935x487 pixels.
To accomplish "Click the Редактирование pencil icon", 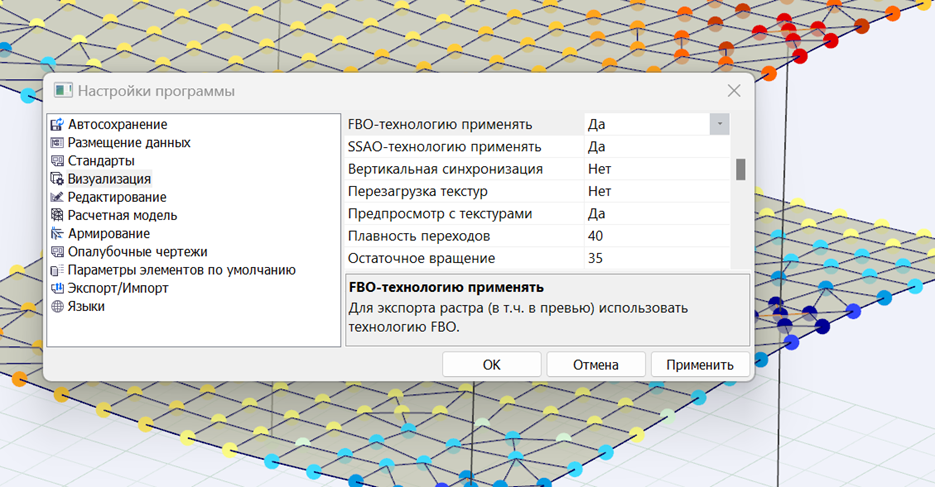I will point(57,198).
